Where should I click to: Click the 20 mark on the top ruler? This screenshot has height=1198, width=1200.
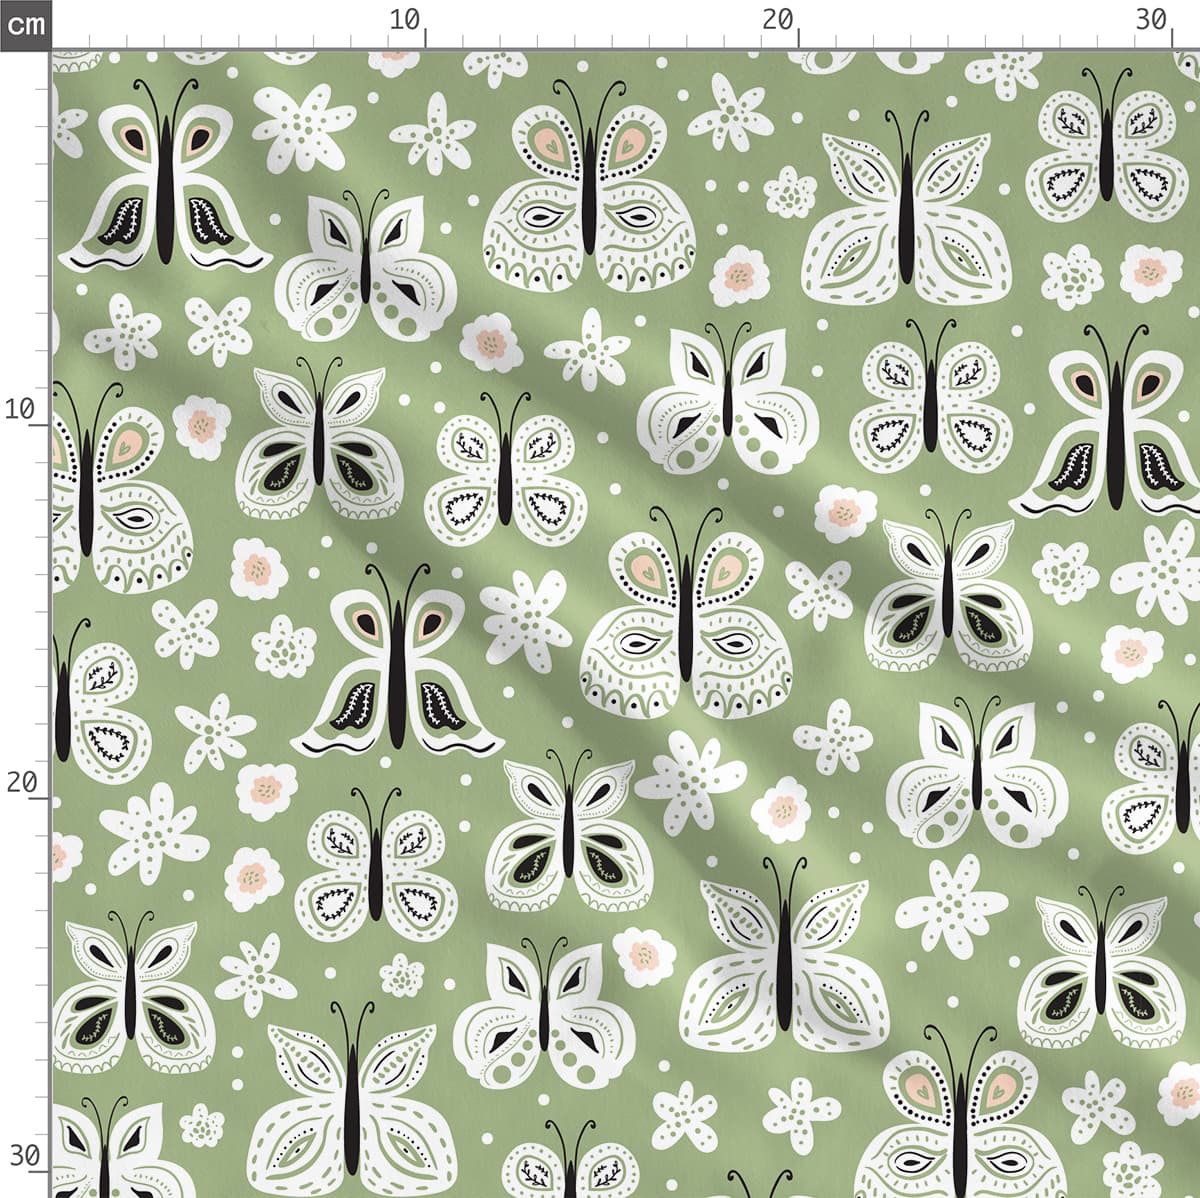pyautogui.click(x=777, y=19)
